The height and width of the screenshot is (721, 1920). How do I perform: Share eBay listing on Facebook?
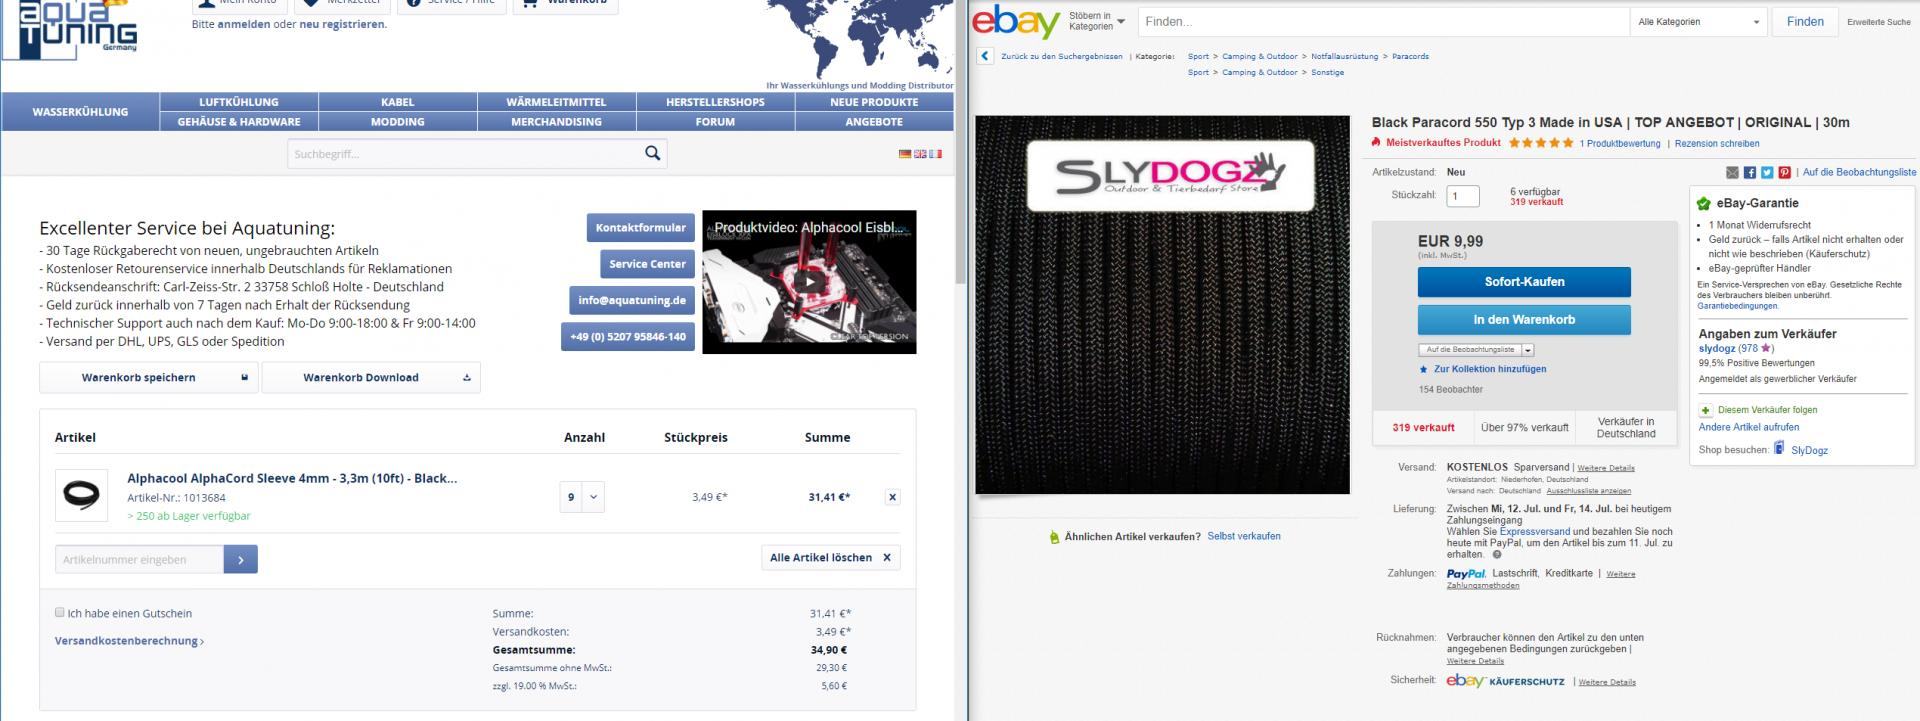pos(1749,173)
